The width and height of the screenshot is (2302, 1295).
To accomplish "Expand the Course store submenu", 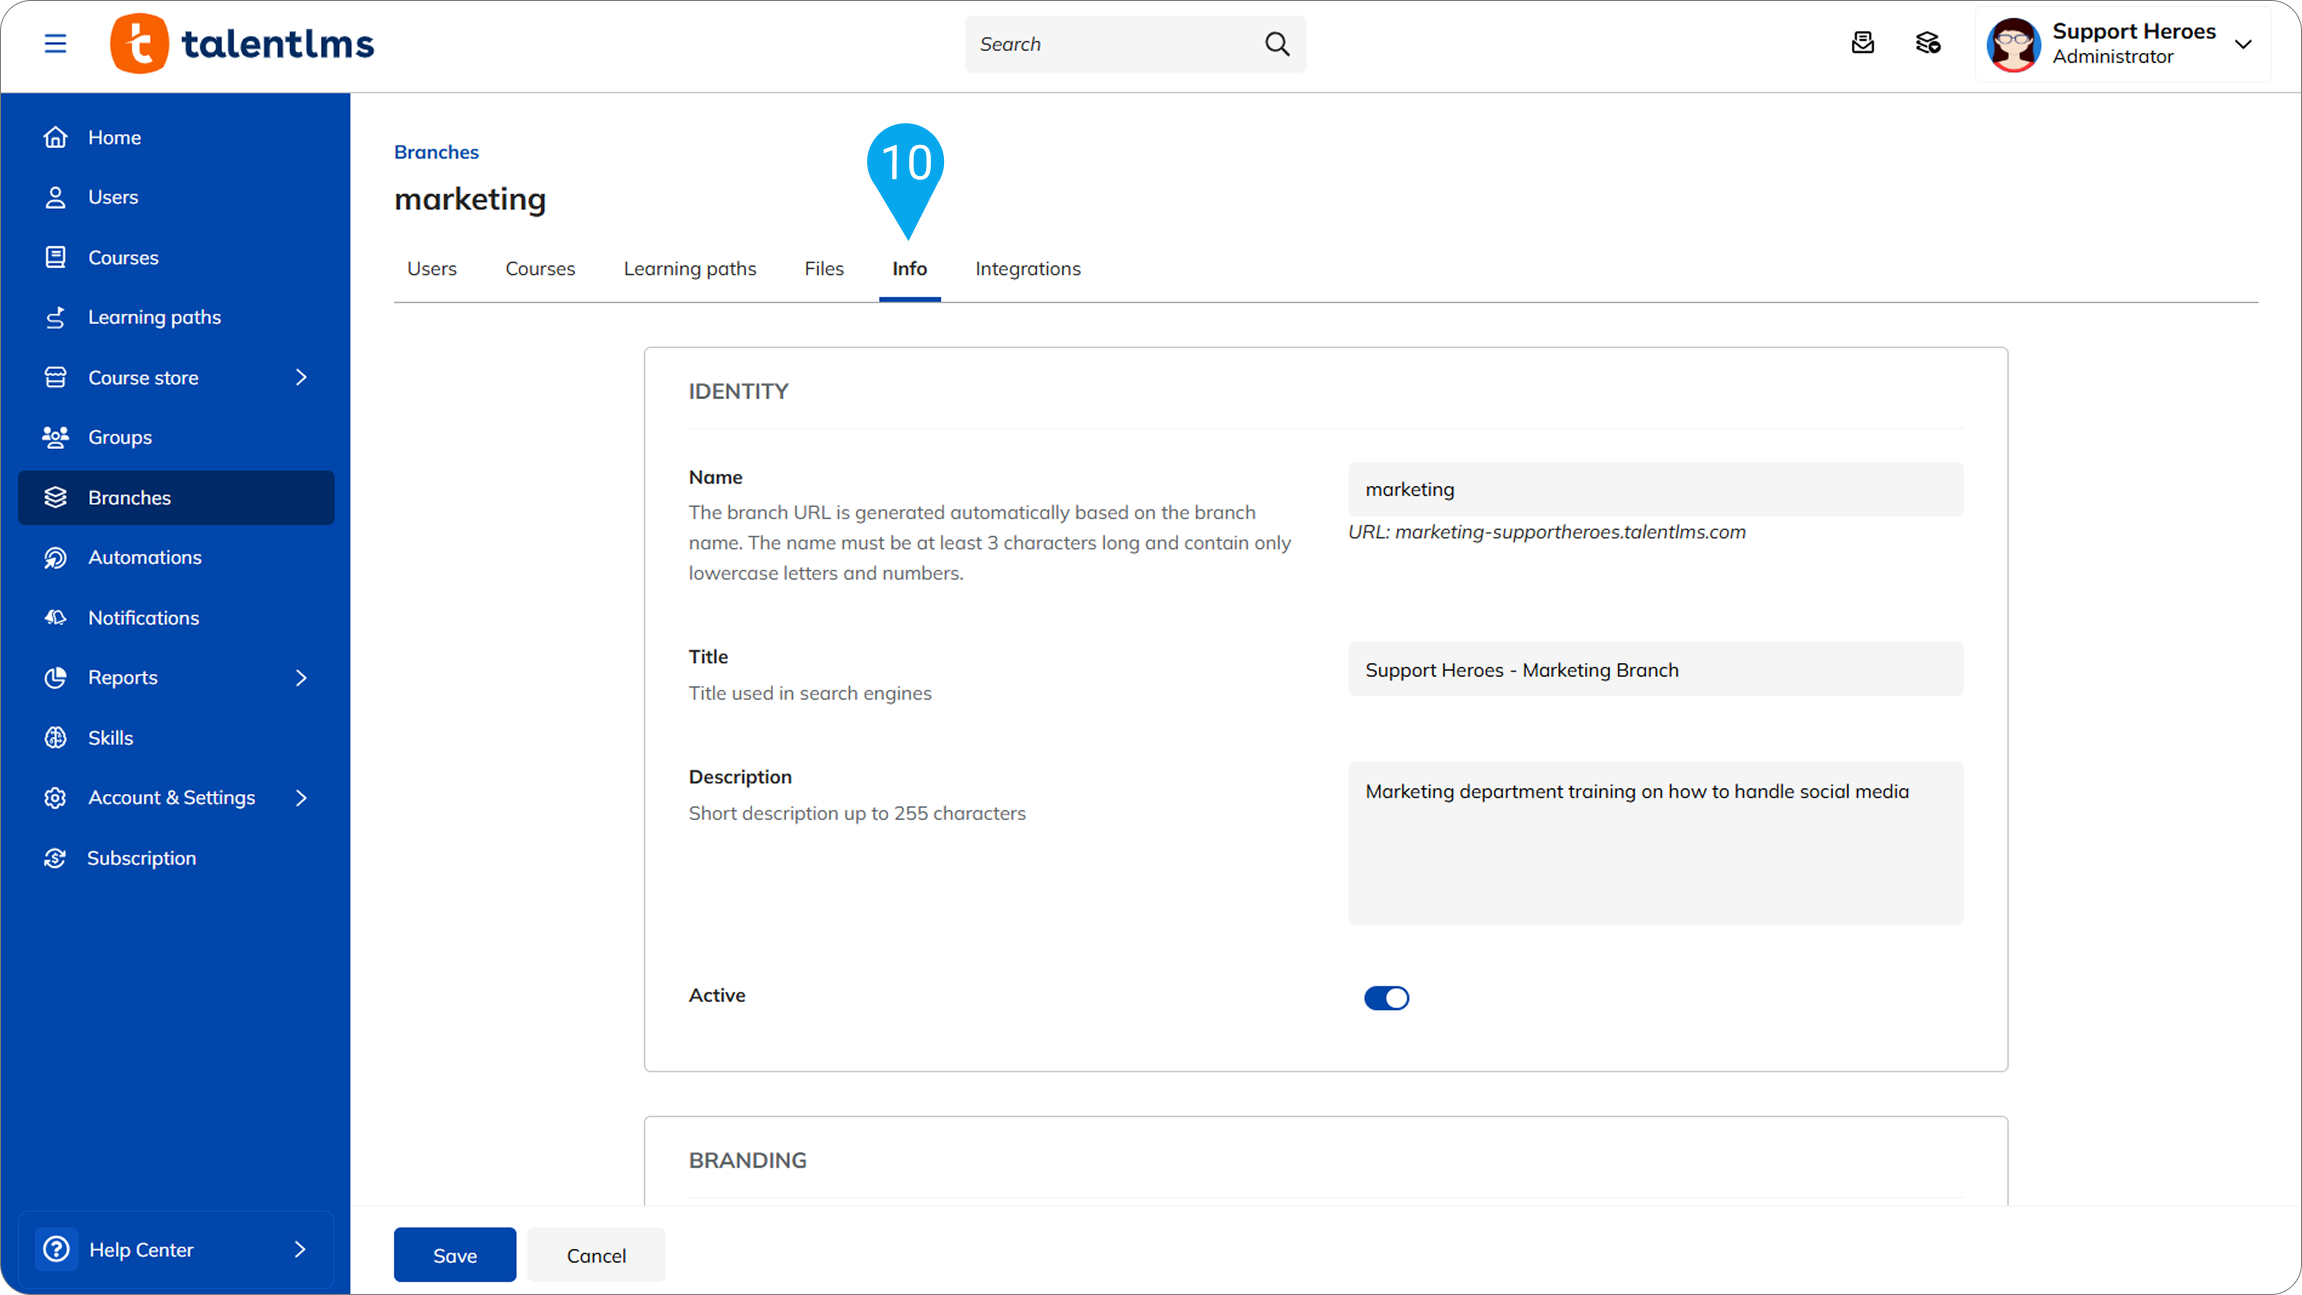I will (x=301, y=377).
